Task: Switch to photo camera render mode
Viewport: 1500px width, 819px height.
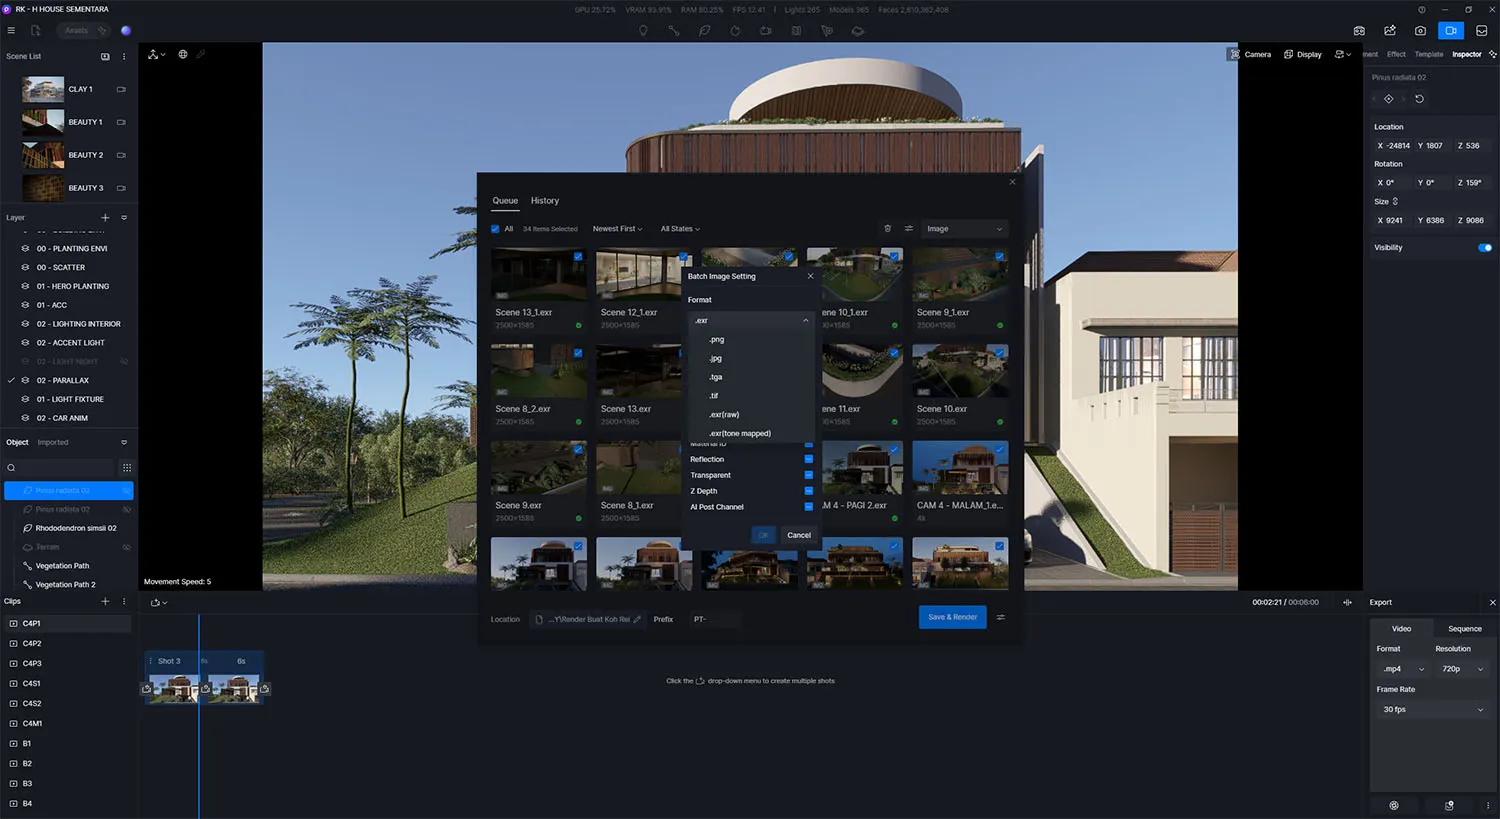Action: pos(1420,31)
